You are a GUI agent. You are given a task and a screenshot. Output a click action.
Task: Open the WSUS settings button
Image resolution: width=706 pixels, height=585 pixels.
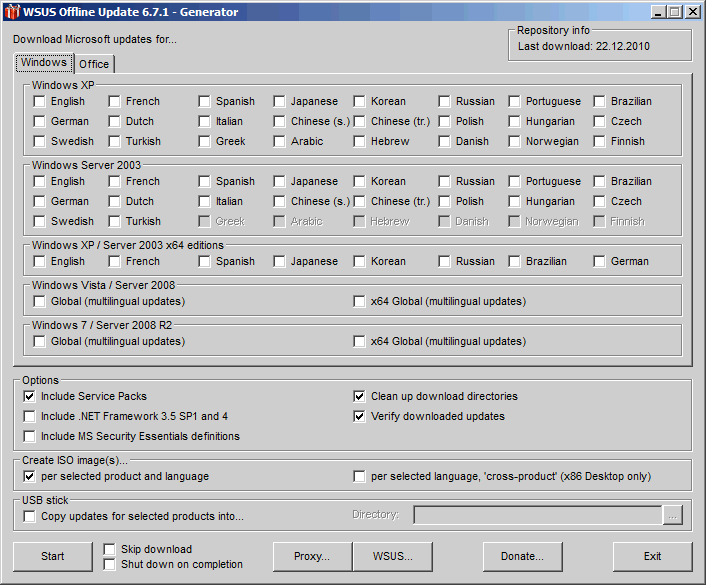click(393, 557)
